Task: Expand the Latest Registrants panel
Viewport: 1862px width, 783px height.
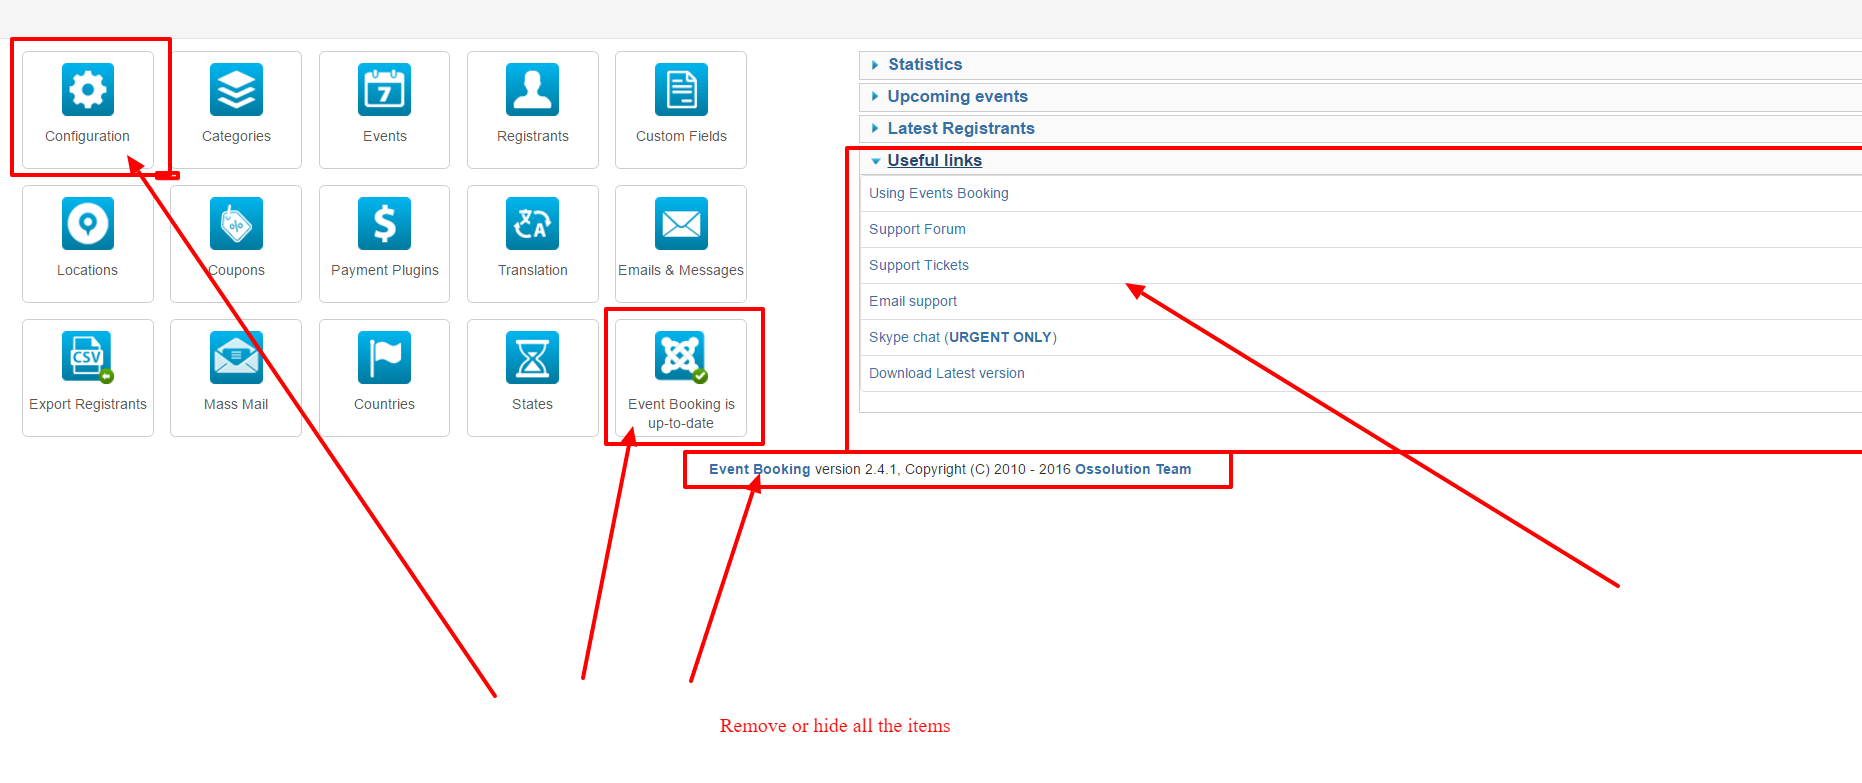Action: pyautogui.click(x=960, y=129)
